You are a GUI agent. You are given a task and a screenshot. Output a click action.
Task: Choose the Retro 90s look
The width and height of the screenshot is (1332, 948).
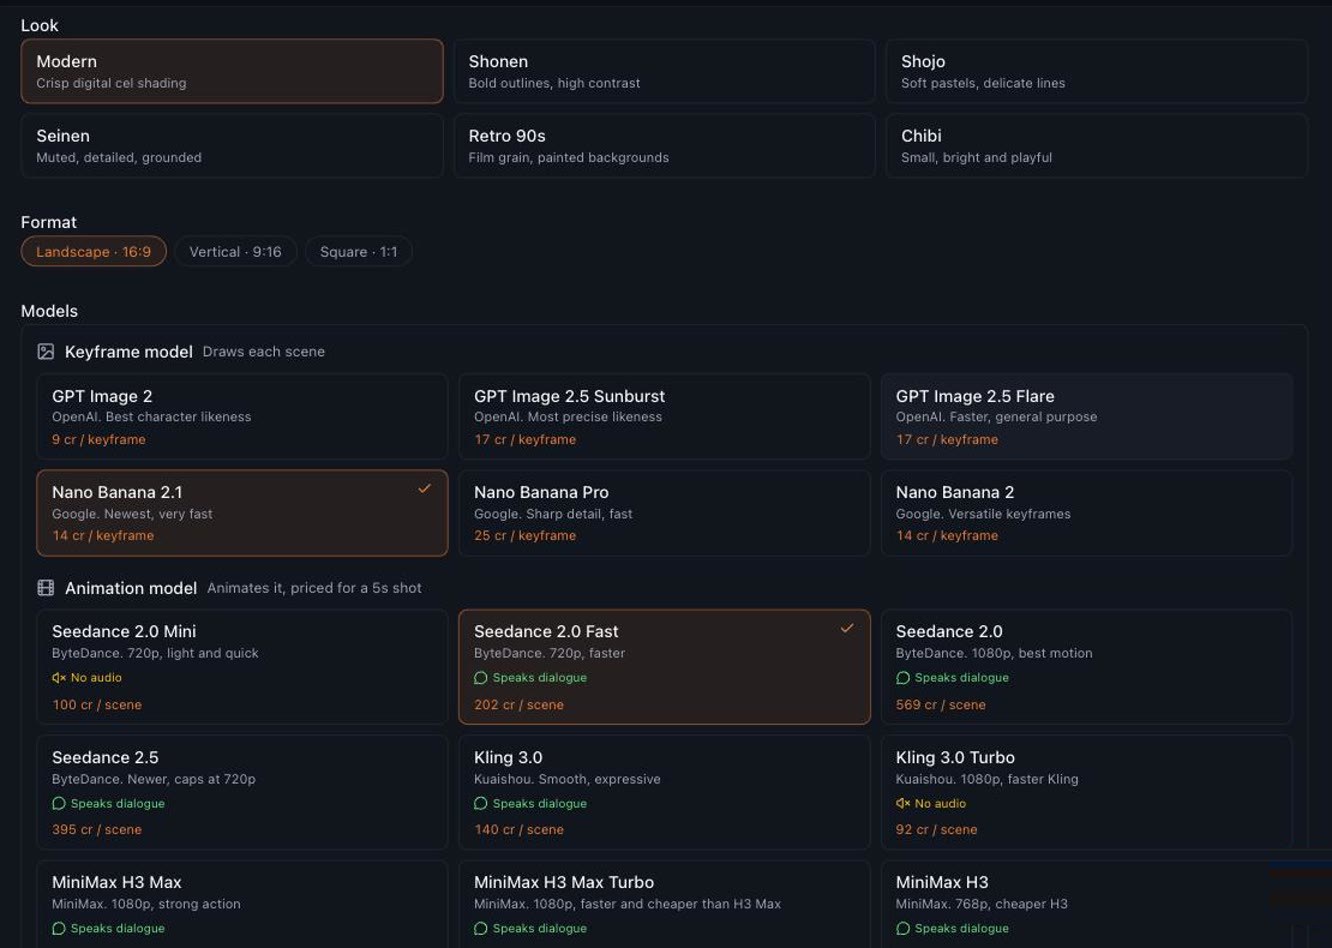[x=664, y=146]
